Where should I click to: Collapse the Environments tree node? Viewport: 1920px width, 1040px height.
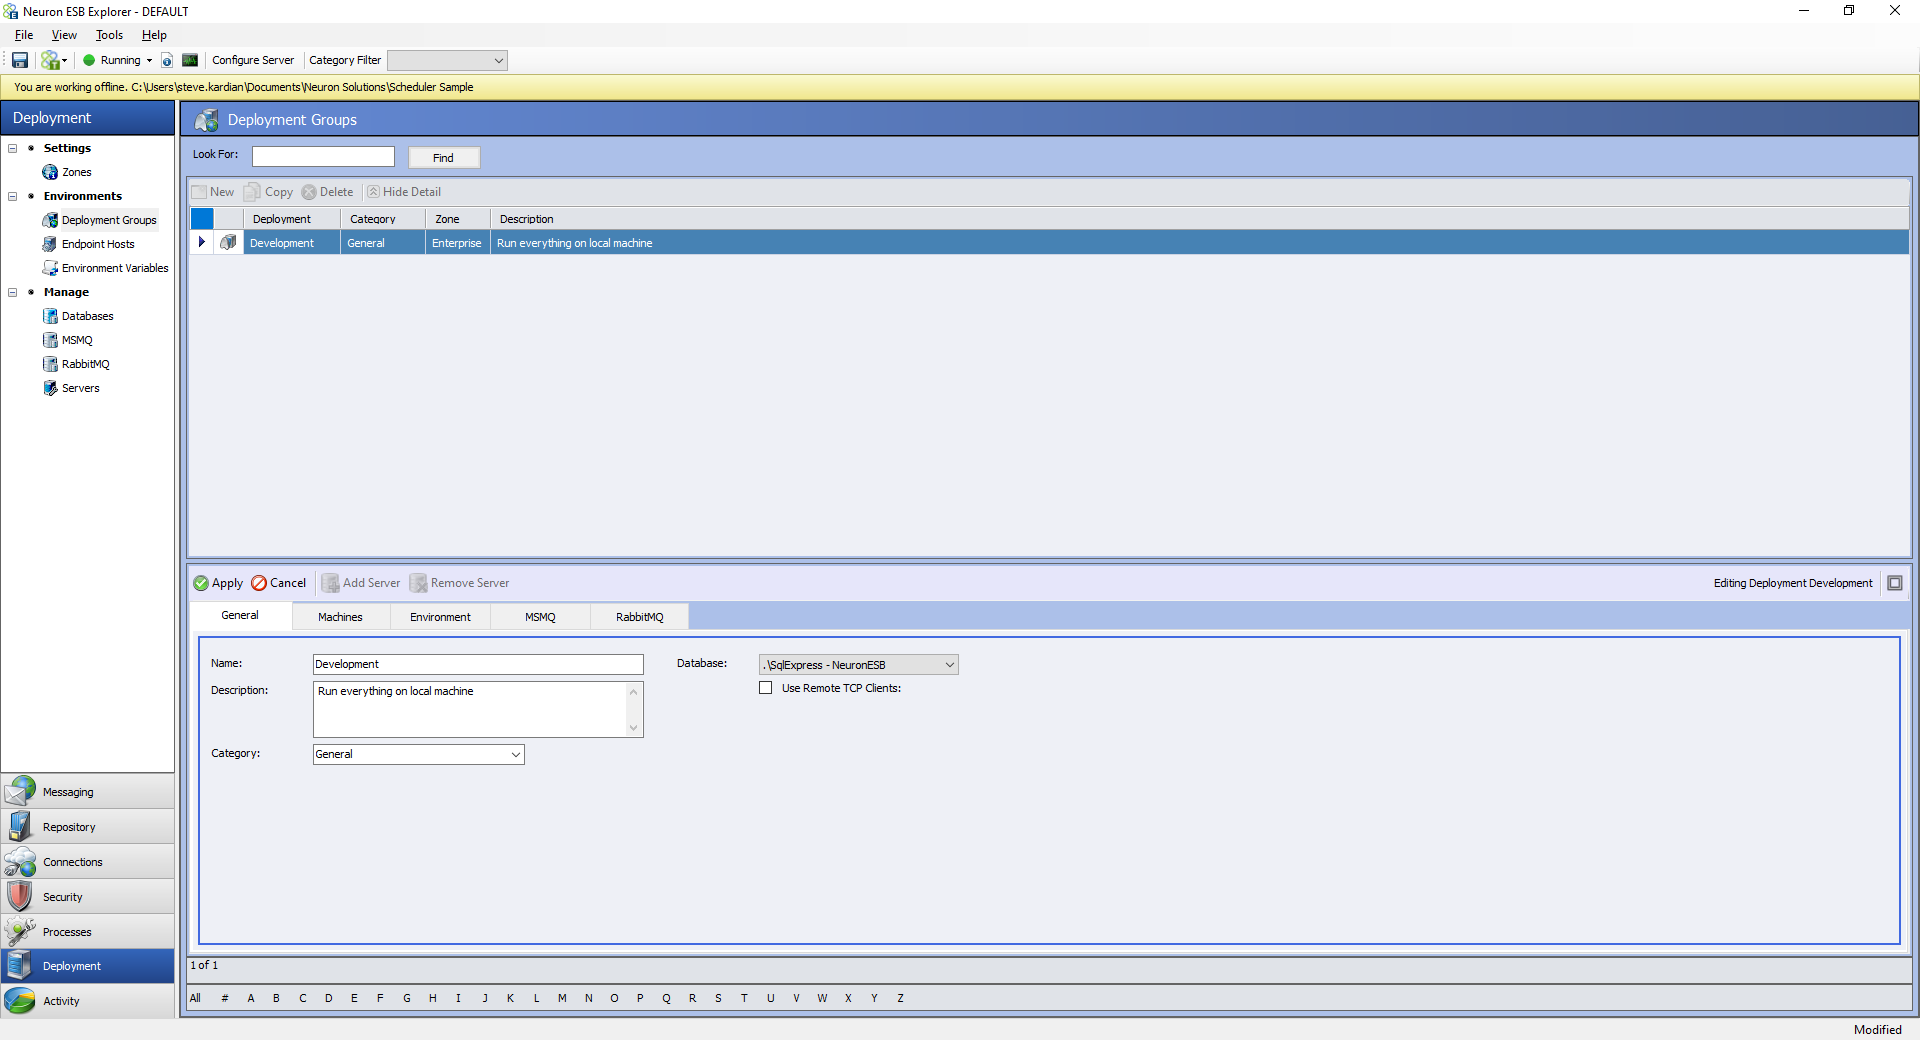(13, 196)
